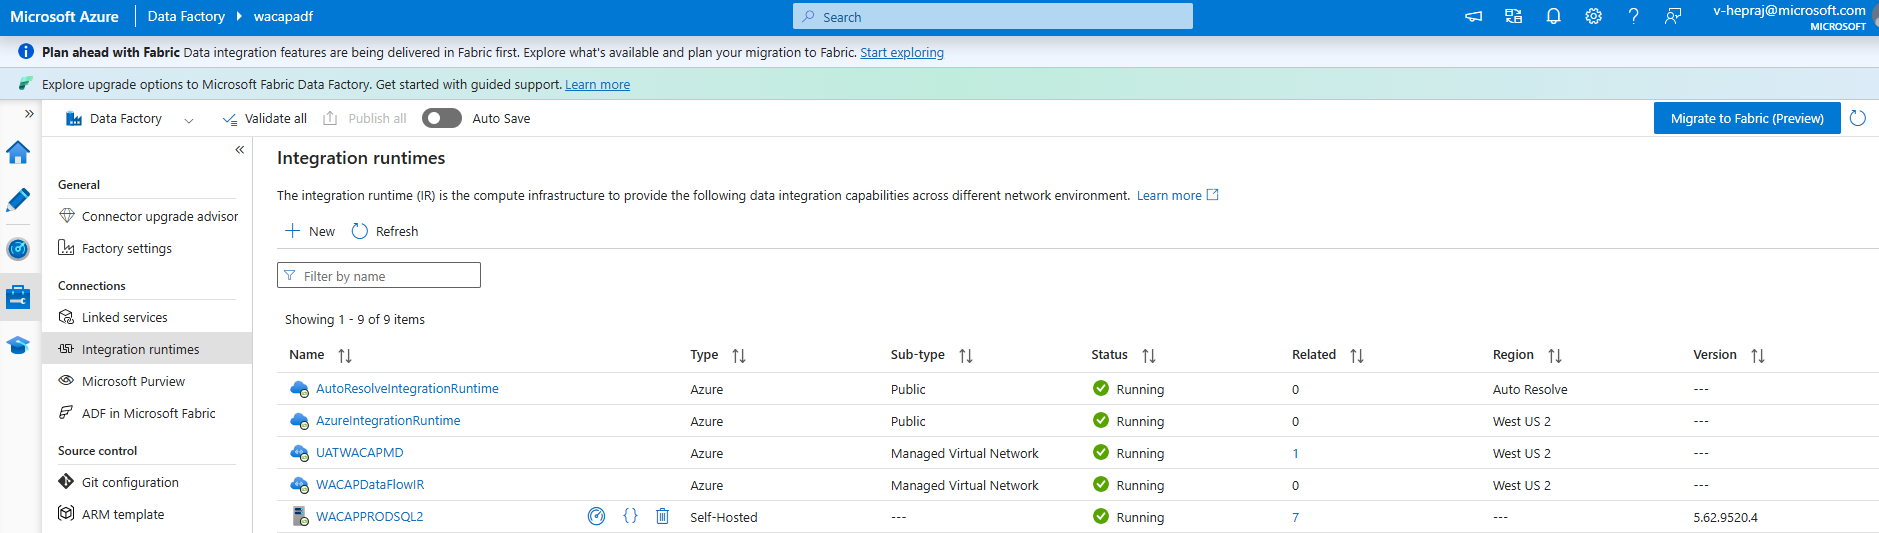Open the switch Data Factory icon in header
Viewport: 1879px width, 533px height.
point(1513,16)
